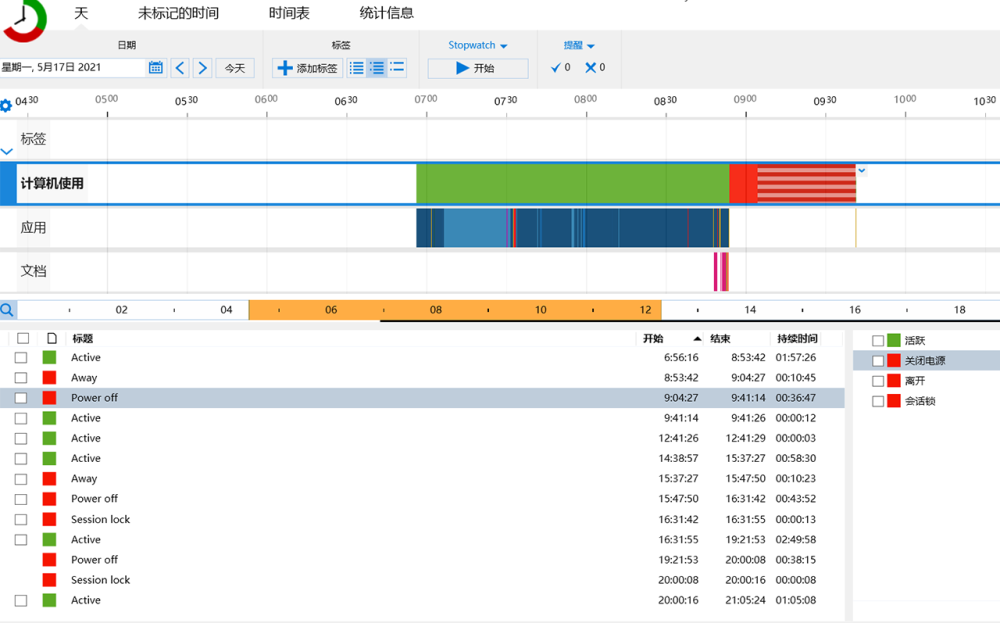
Task: Click the magnifier icon on overview bar
Action: pyautogui.click(x=7, y=310)
